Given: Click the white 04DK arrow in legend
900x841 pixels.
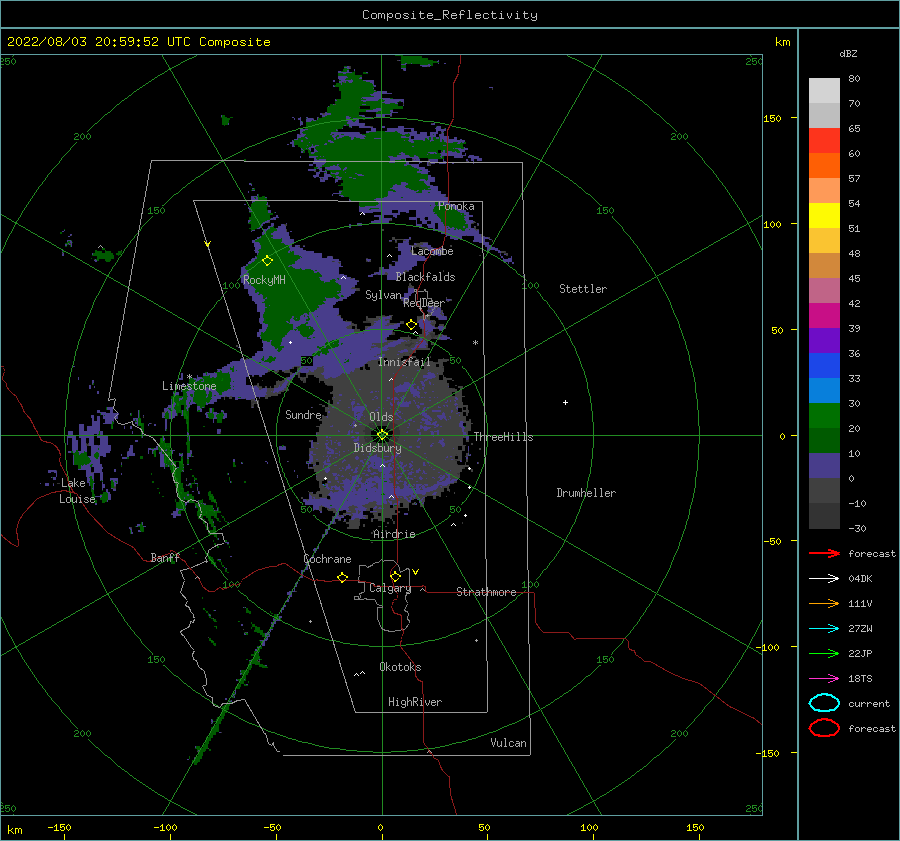Looking at the screenshot, I should pyautogui.click(x=824, y=578).
